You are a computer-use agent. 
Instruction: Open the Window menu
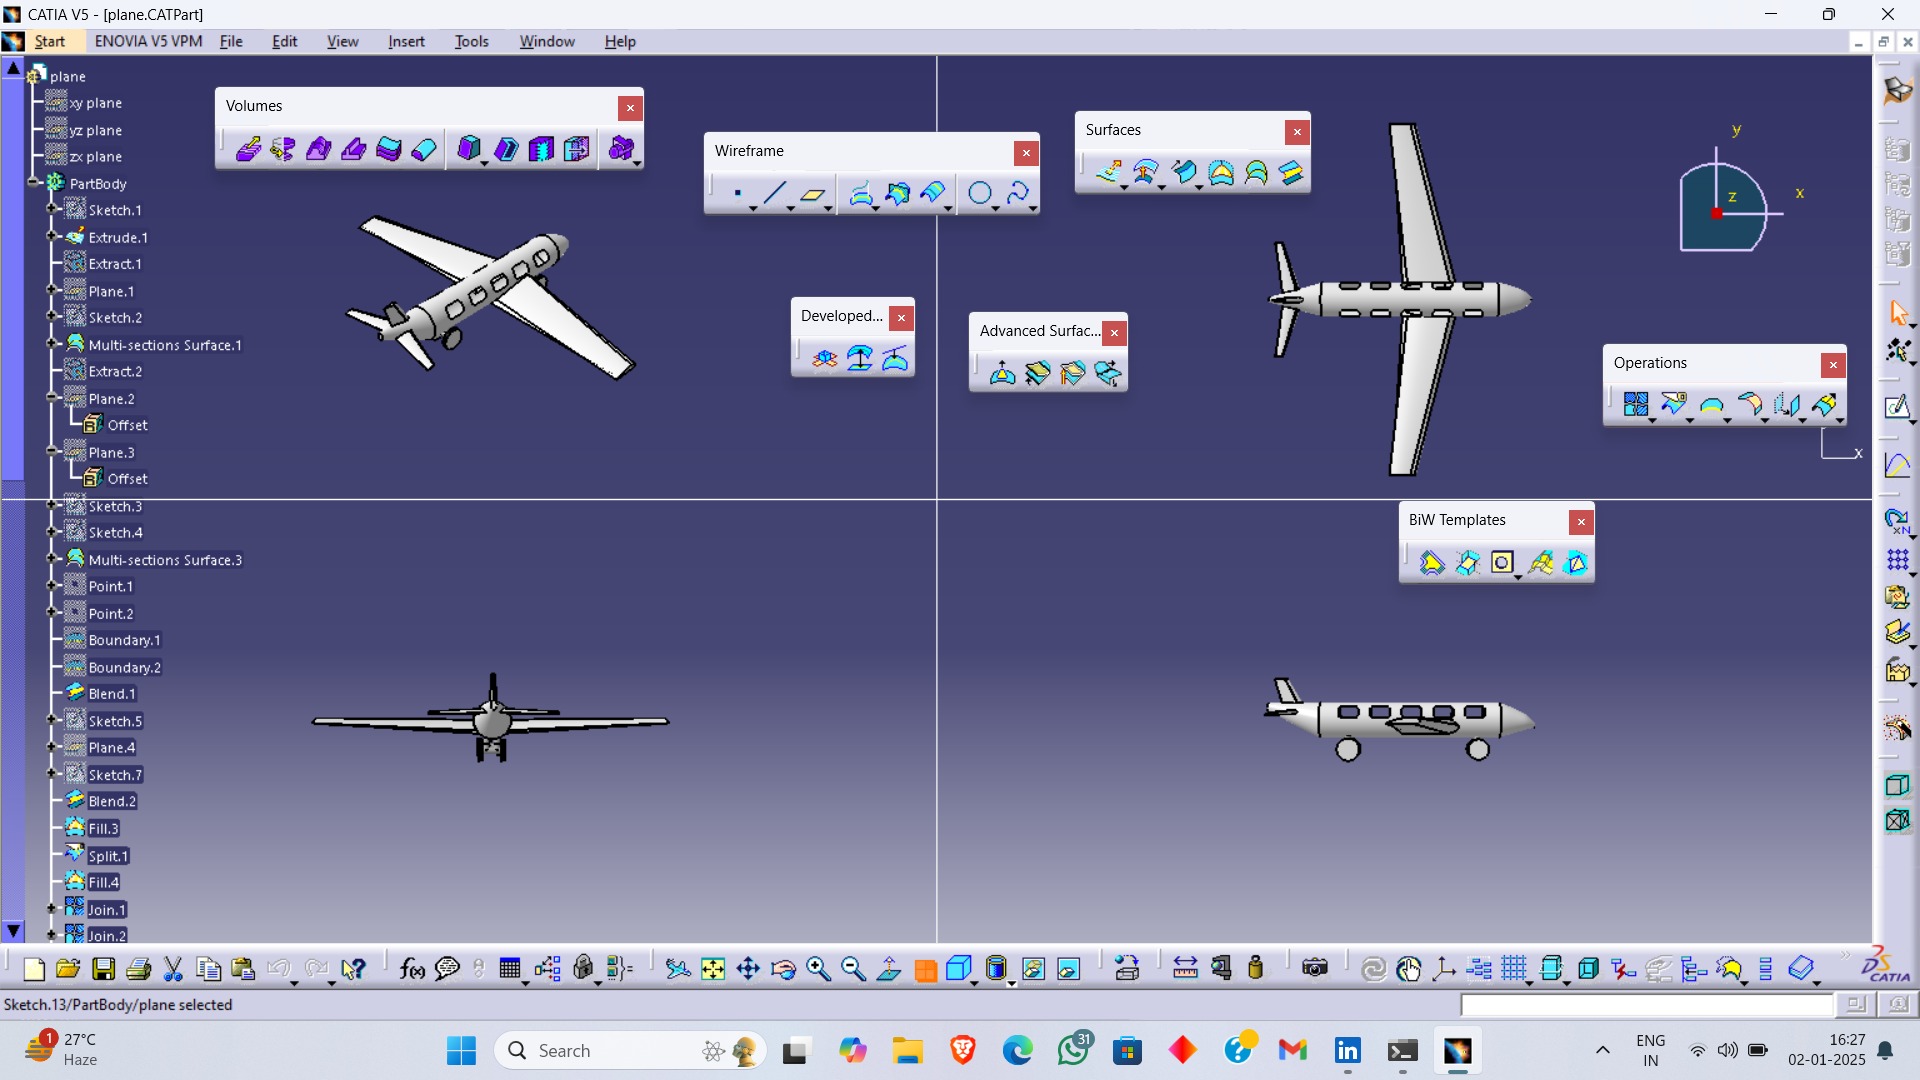pos(547,41)
